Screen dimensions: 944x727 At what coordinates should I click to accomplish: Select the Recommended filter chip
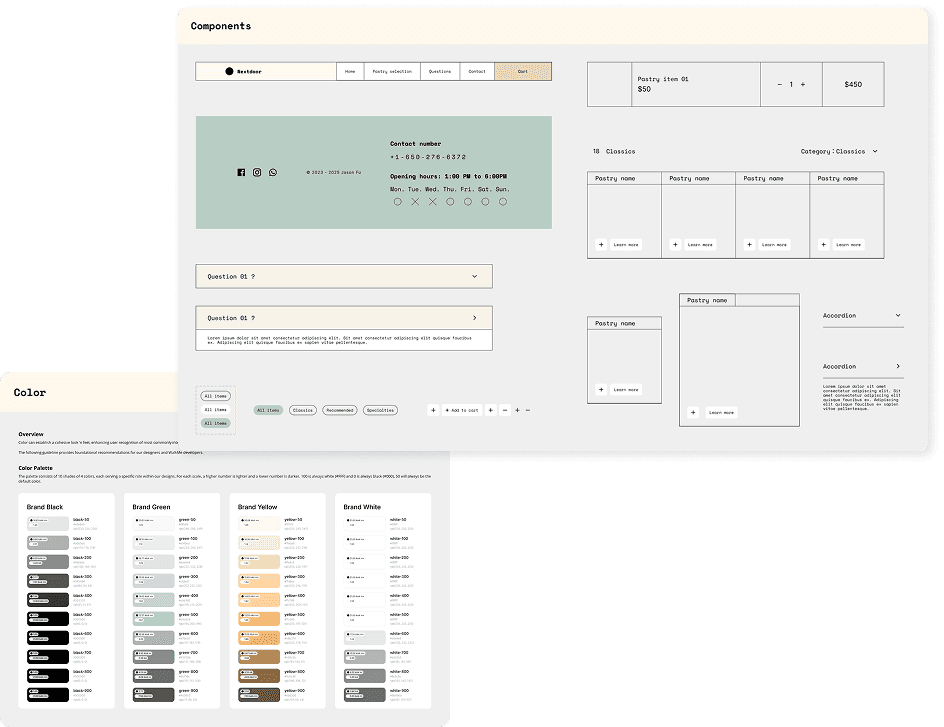pyautogui.click(x=340, y=410)
